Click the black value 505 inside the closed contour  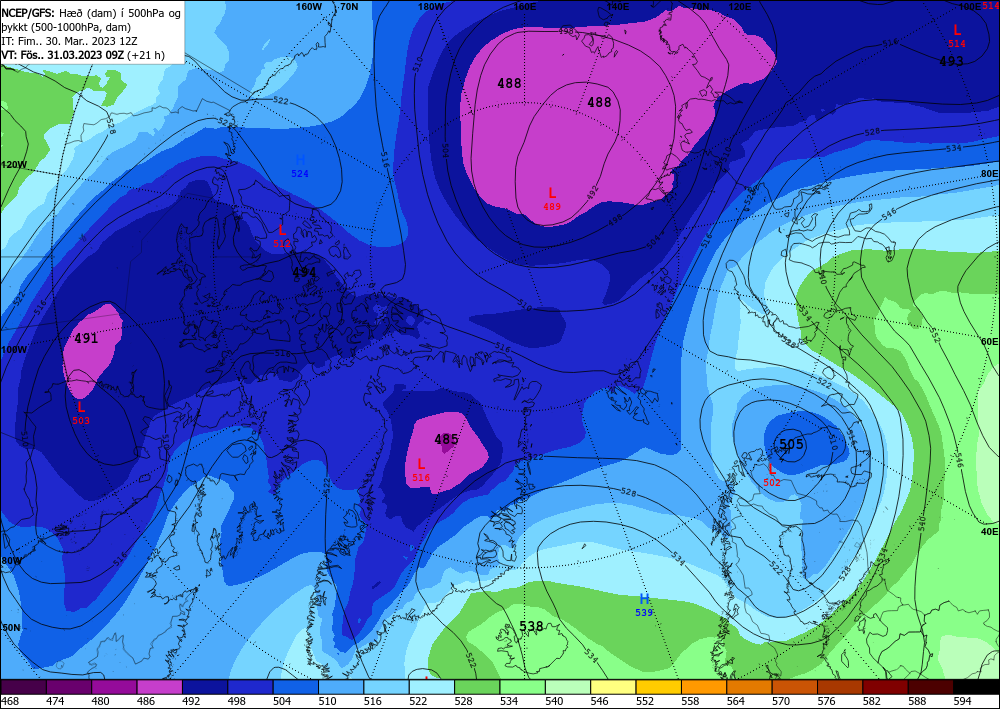[791, 444]
